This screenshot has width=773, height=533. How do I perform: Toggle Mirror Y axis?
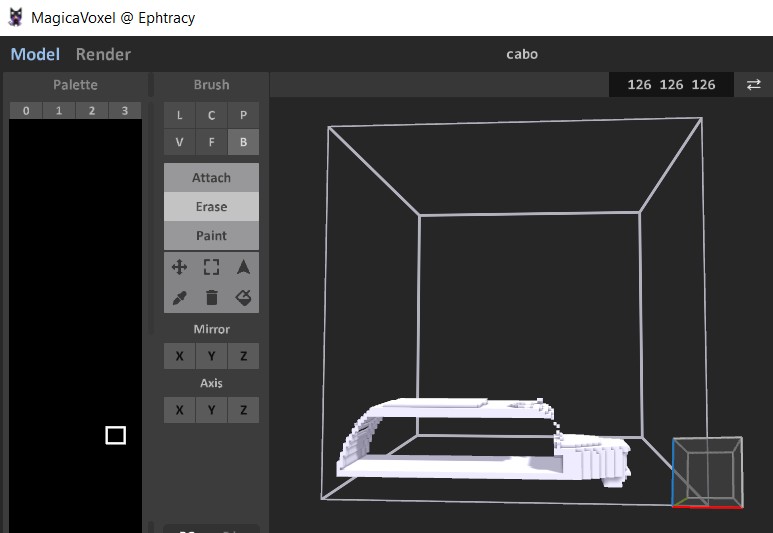(211, 356)
